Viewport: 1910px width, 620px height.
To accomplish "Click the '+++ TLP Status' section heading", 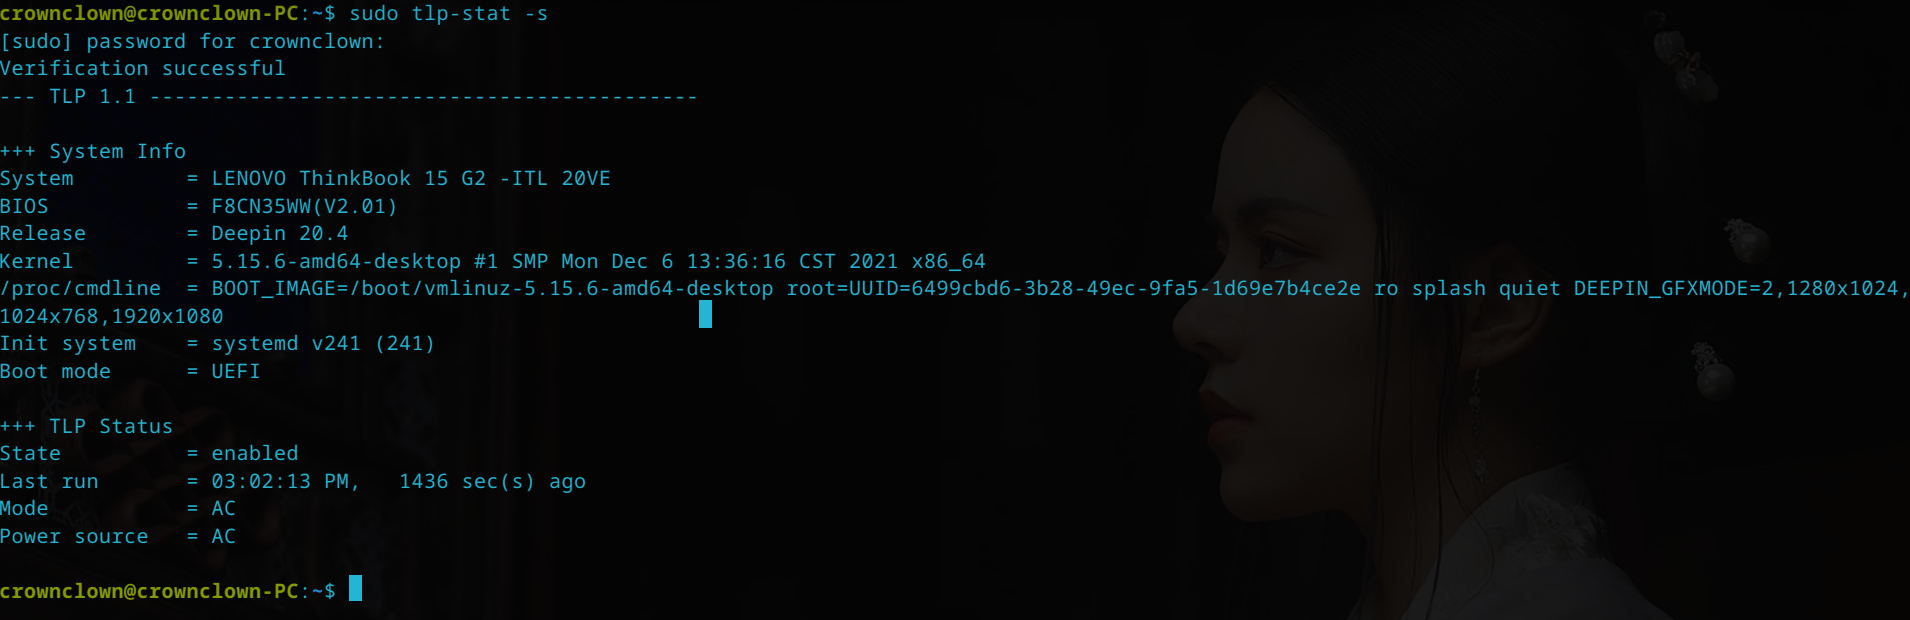I will tap(87, 427).
